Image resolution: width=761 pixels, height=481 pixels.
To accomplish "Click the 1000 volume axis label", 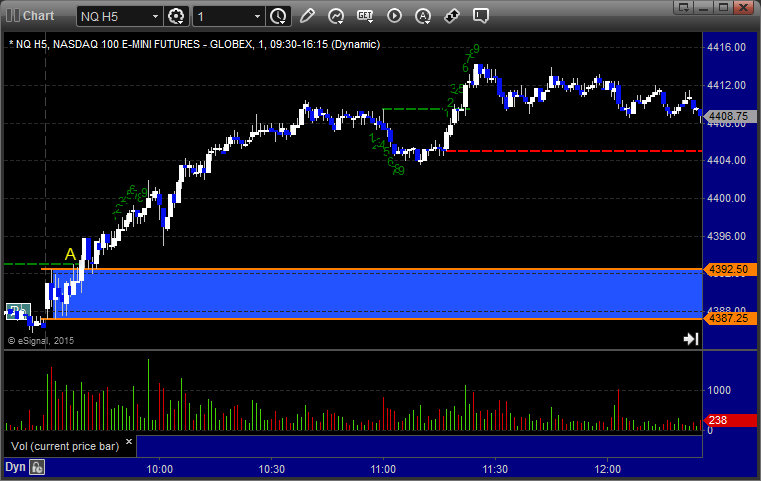I will [719, 391].
